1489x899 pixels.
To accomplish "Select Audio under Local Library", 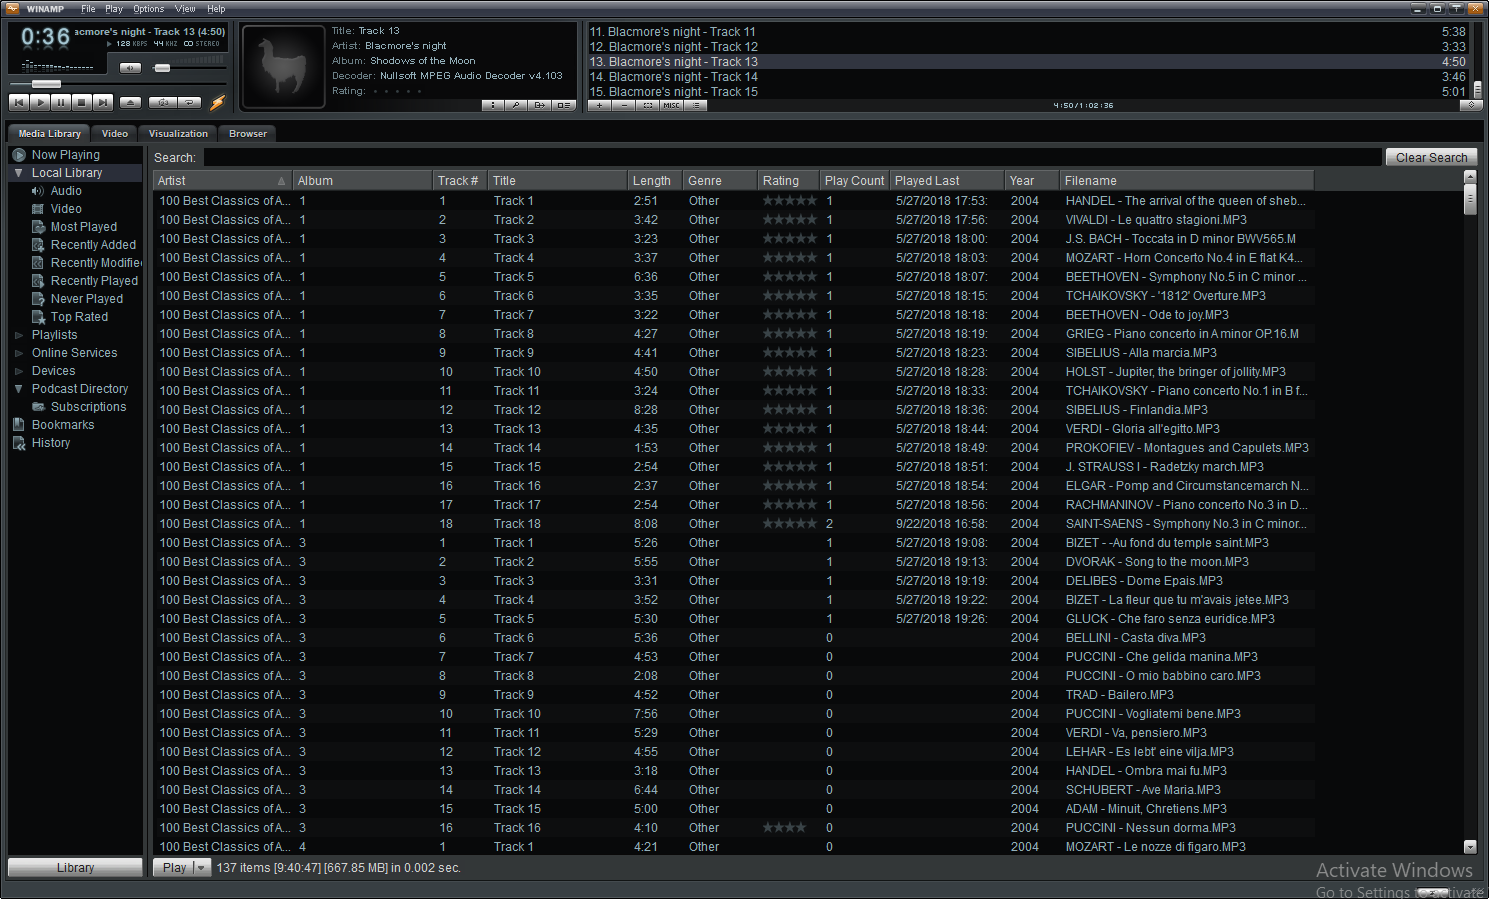I will [66, 191].
